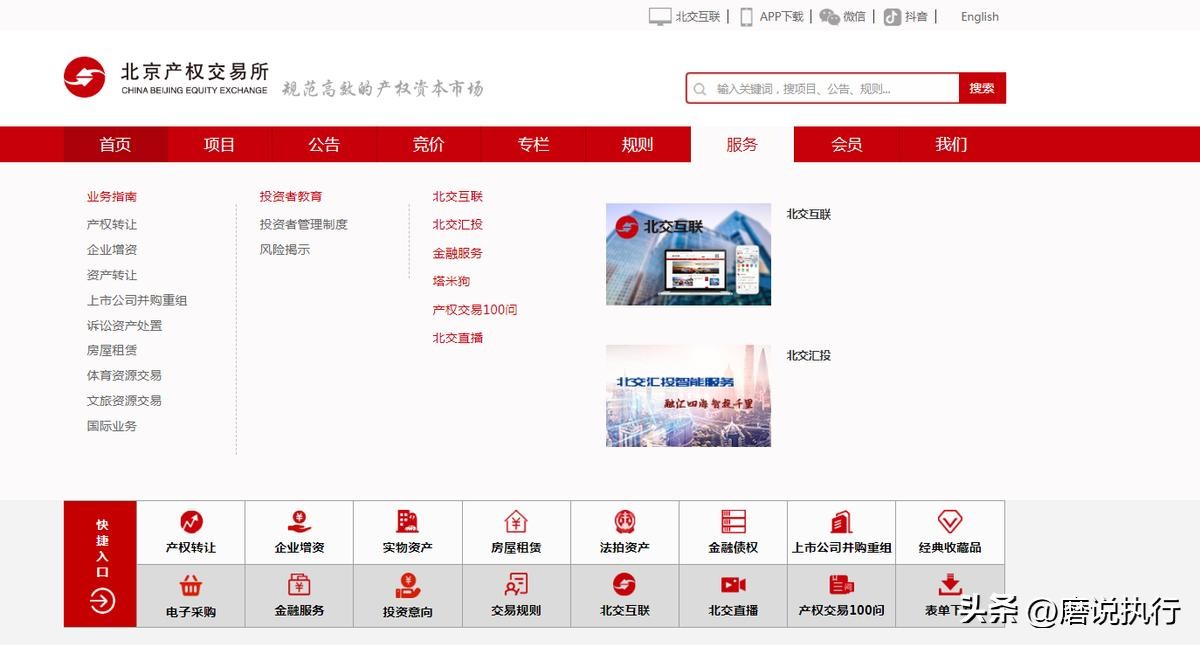
Task: Go to the 竞价 navigation menu
Action: 428,145
